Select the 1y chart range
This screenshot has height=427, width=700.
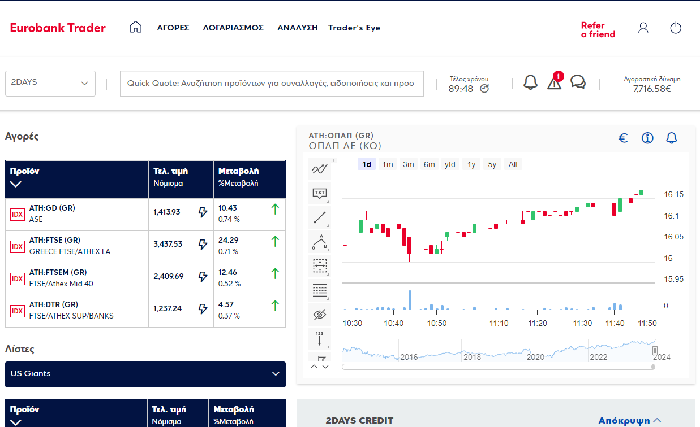(x=471, y=164)
